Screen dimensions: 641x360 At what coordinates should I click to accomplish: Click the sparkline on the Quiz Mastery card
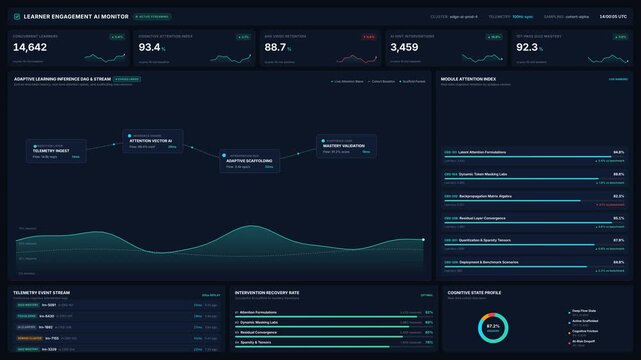(x=608, y=58)
